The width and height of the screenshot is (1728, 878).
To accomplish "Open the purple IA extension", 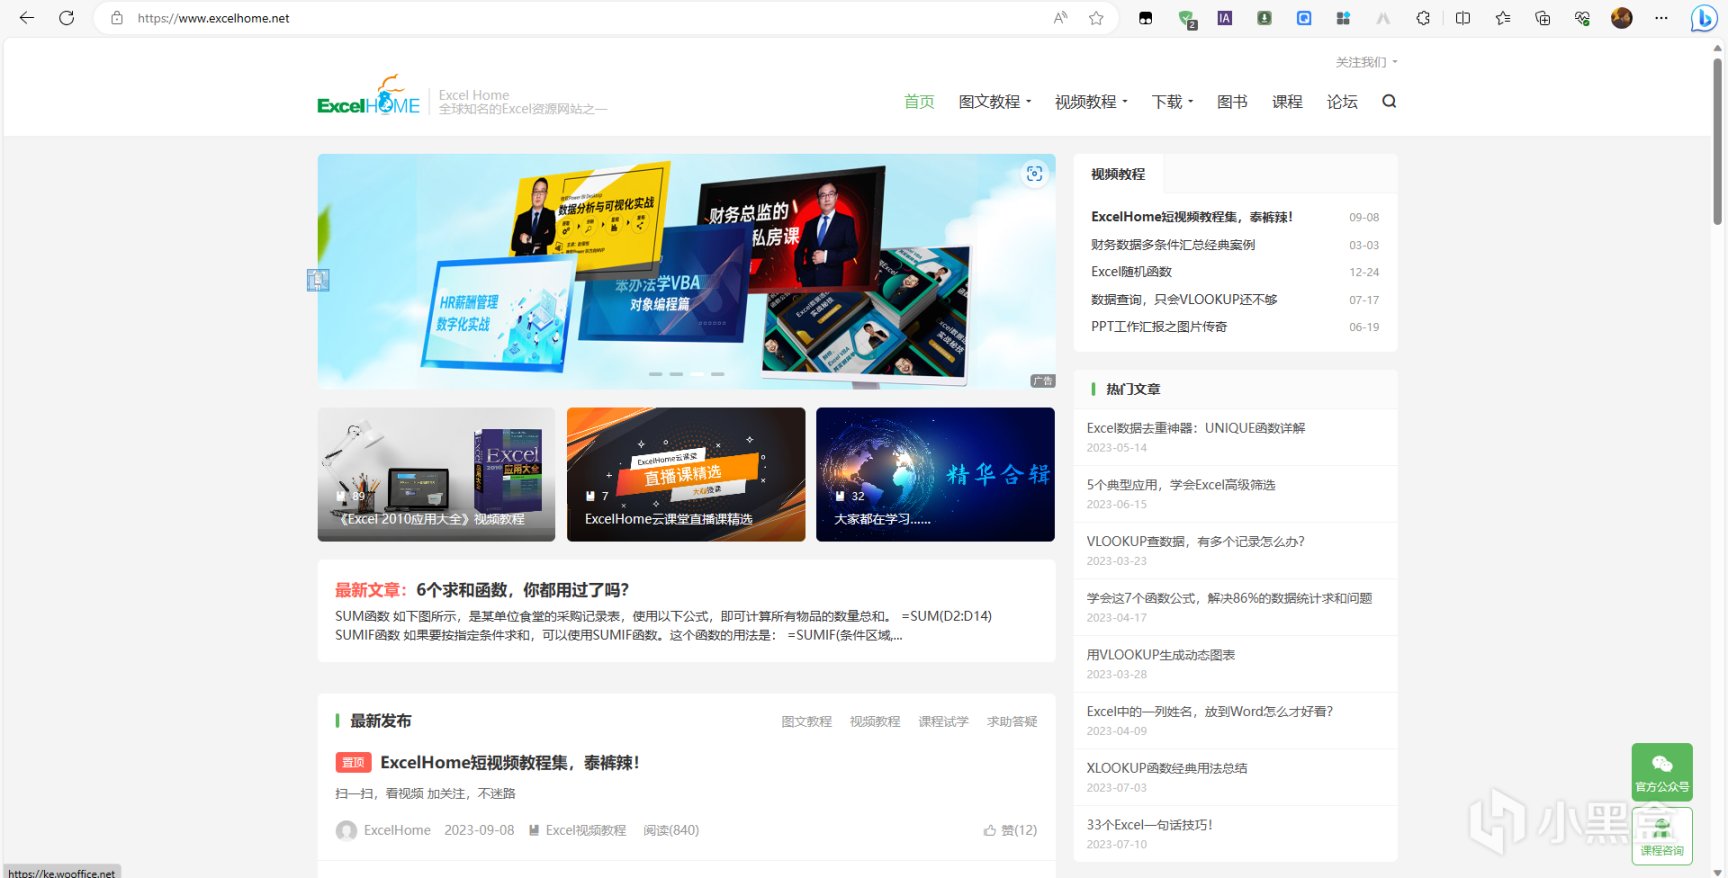I will 1225,18.
